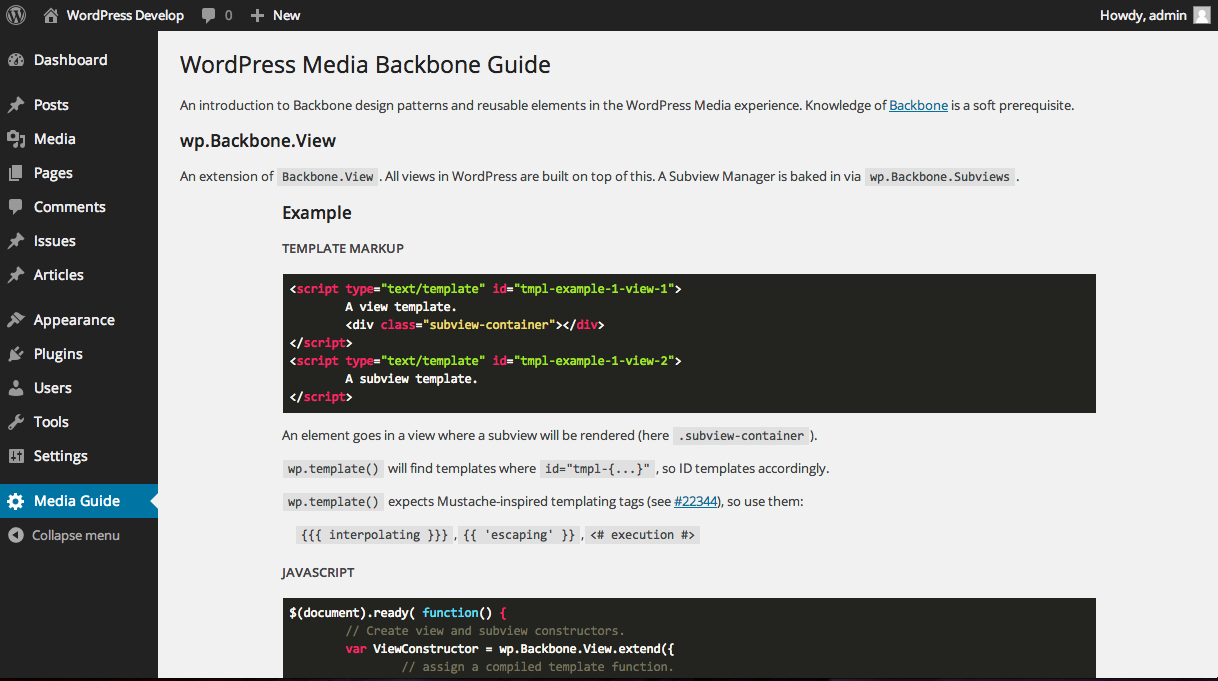Screen dimensions: 1218x681
Task: Click the $(document).ready code line
Action: 399,612
